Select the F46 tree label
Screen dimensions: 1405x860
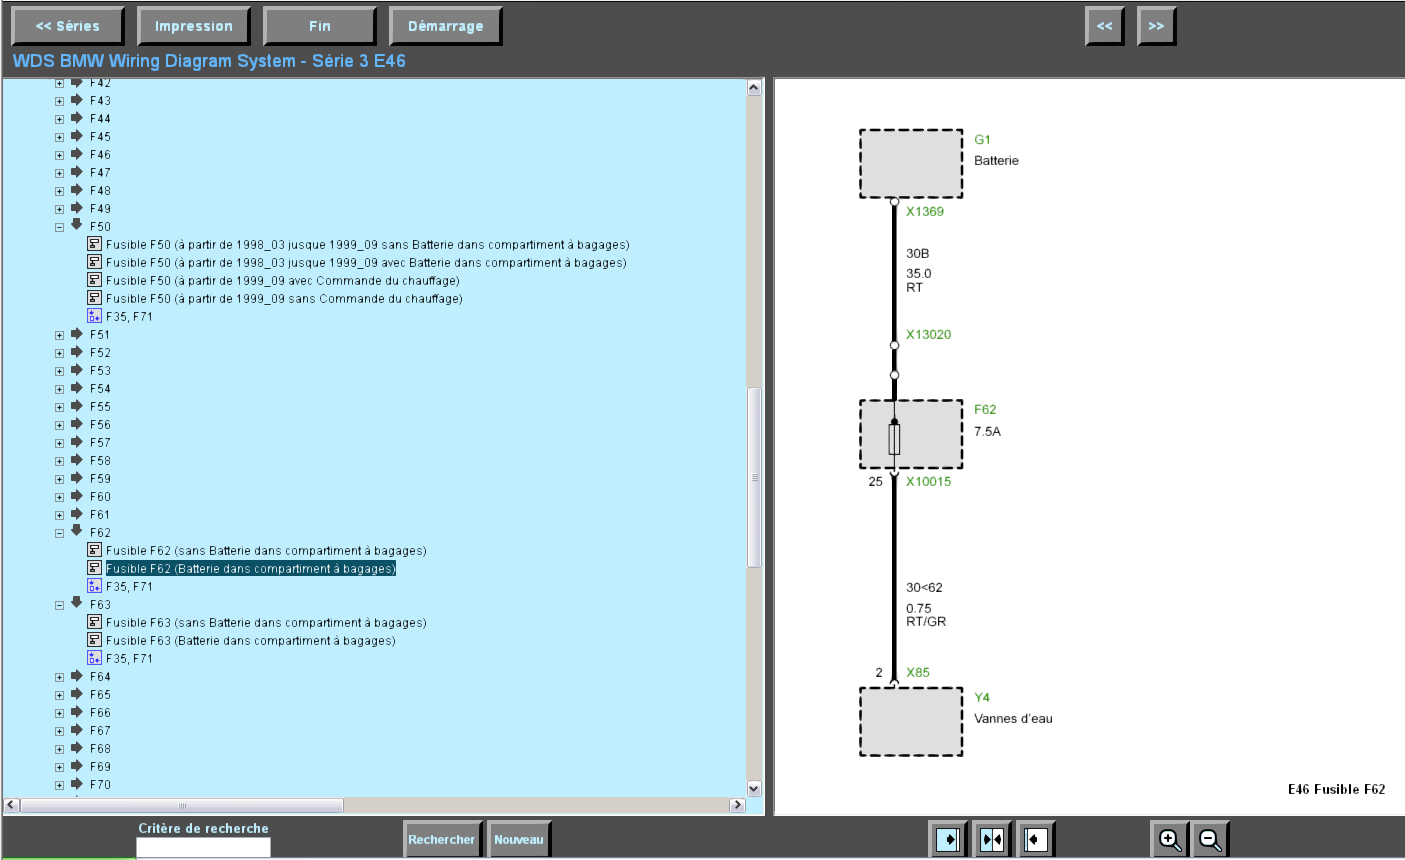[x=100, y=155]
